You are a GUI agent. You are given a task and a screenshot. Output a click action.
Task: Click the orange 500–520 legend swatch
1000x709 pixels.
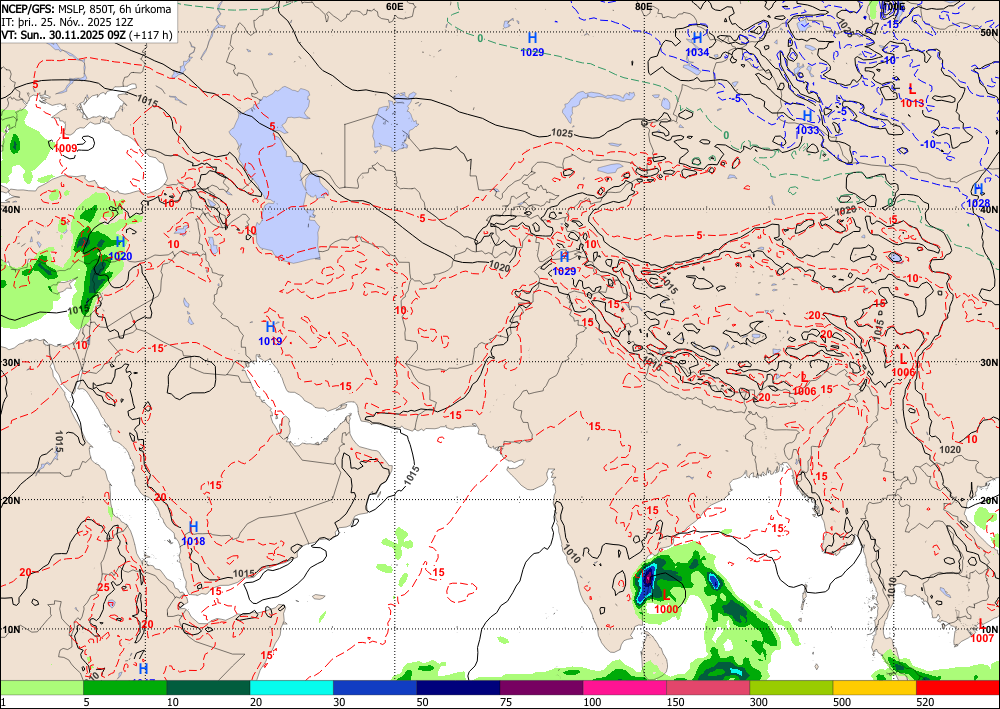point(874,687)
